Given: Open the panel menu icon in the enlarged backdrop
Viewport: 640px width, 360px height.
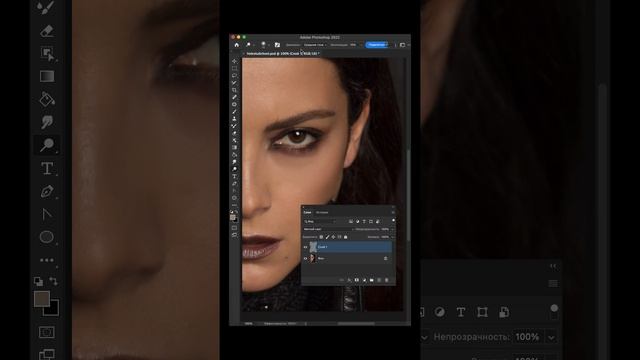Looking at the screenshot, I should 553,283.
